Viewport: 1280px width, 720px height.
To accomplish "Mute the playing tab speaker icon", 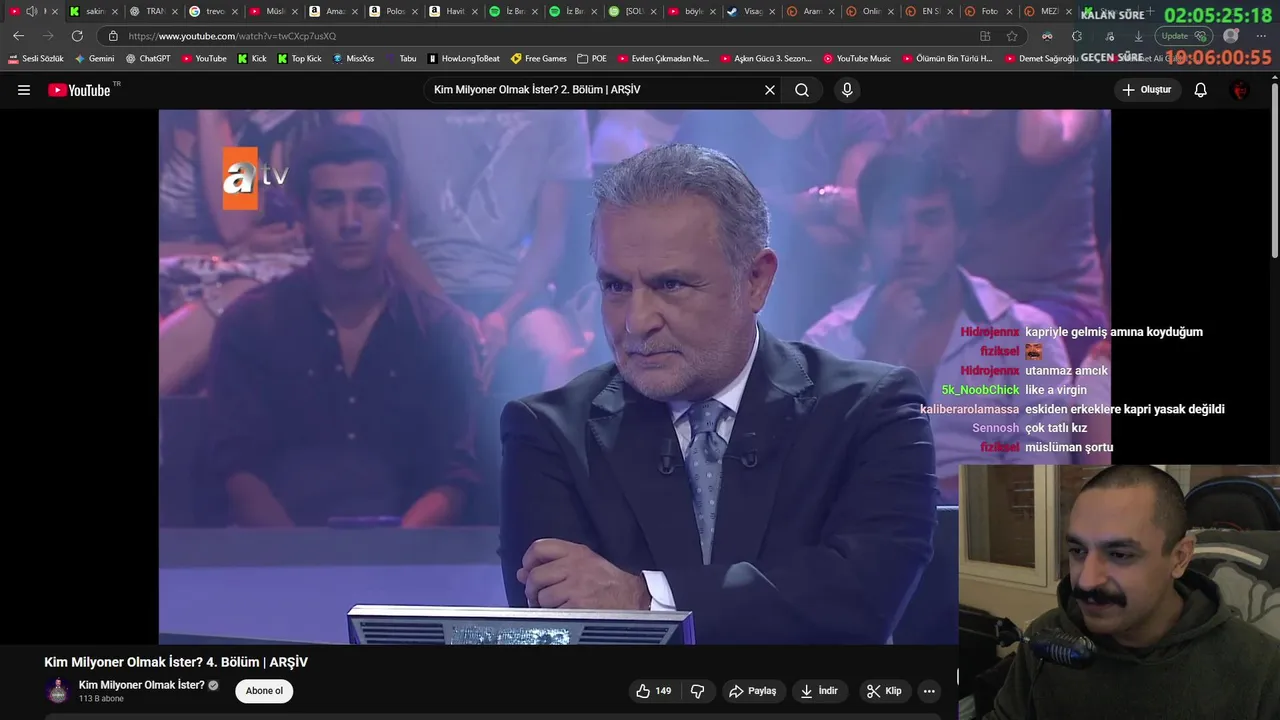I will 31,11.
